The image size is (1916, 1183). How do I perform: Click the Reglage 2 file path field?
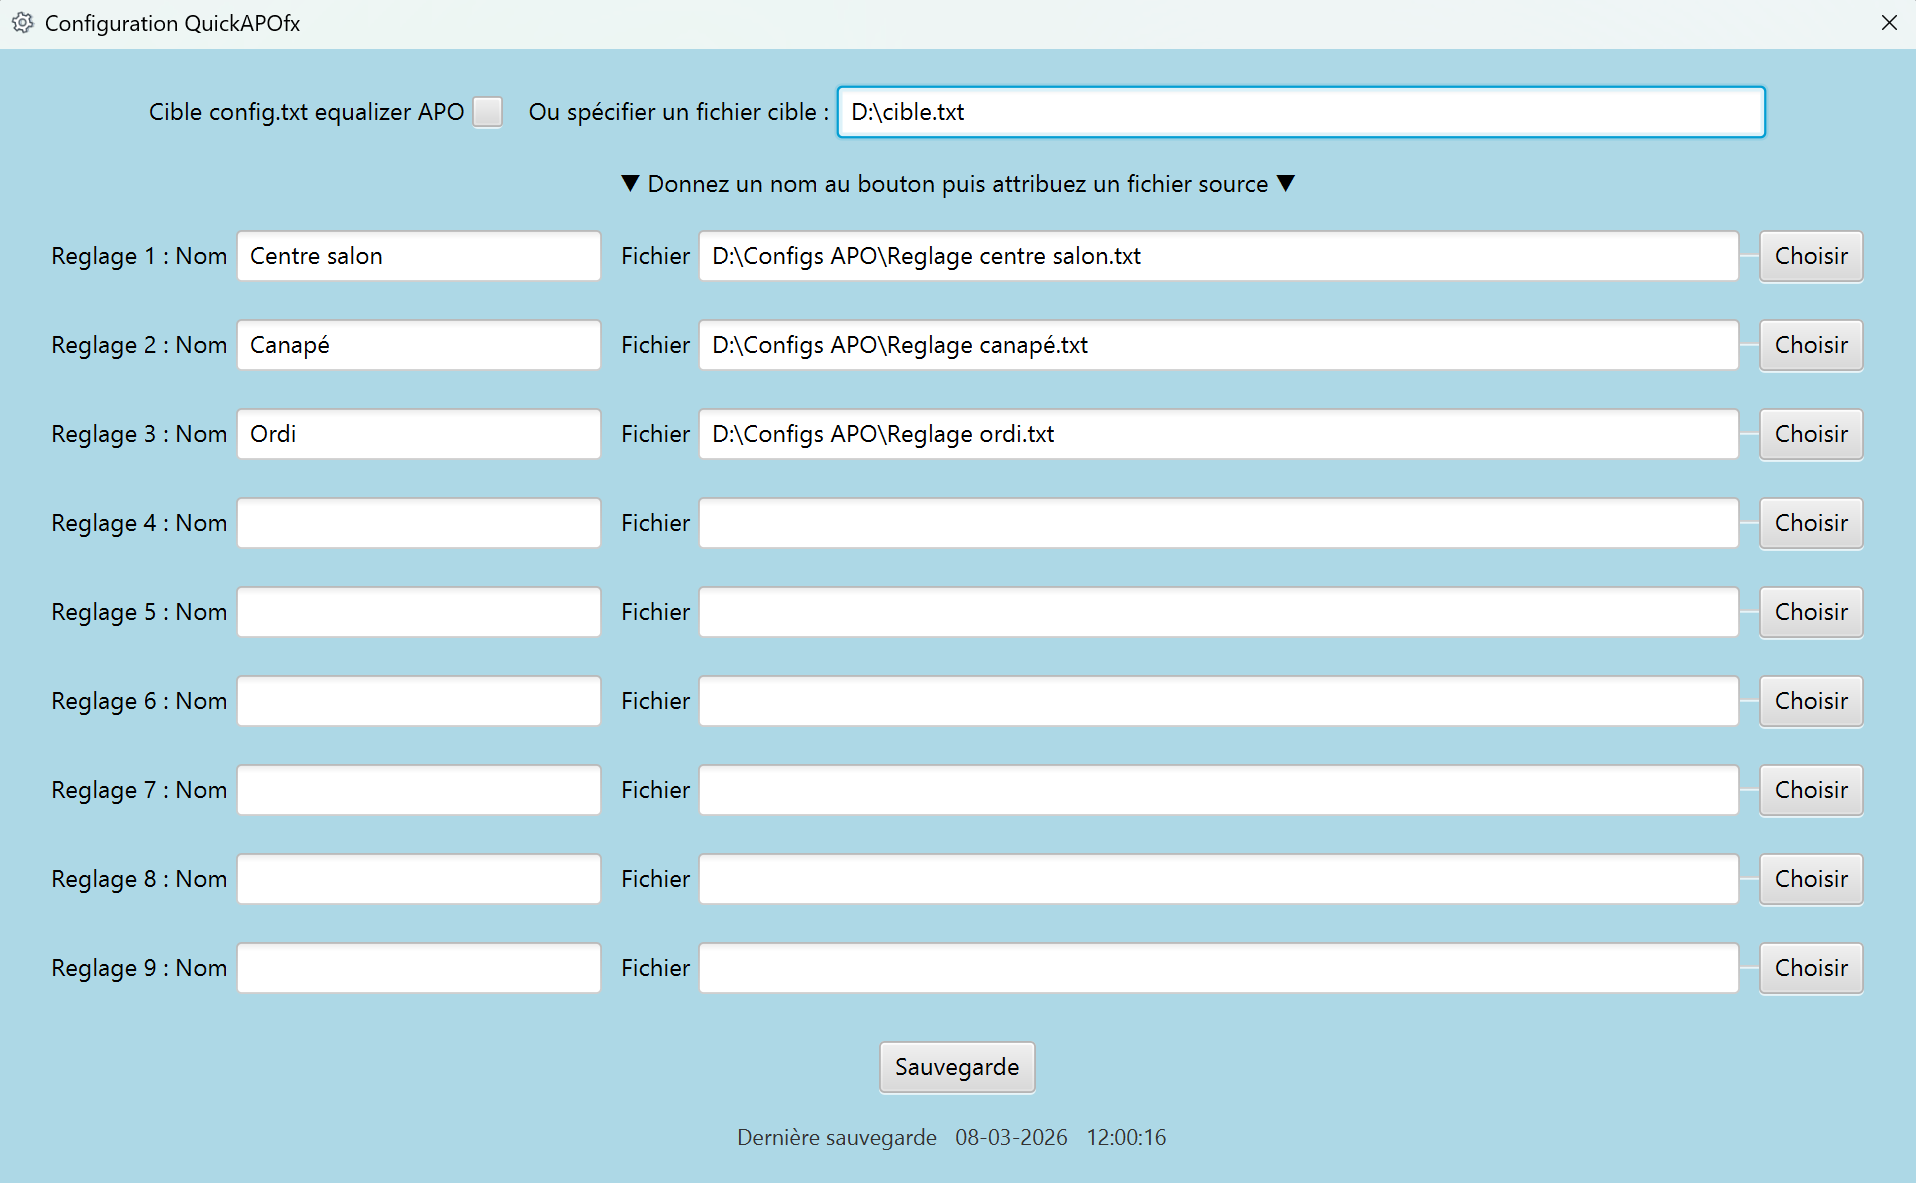1217,345
